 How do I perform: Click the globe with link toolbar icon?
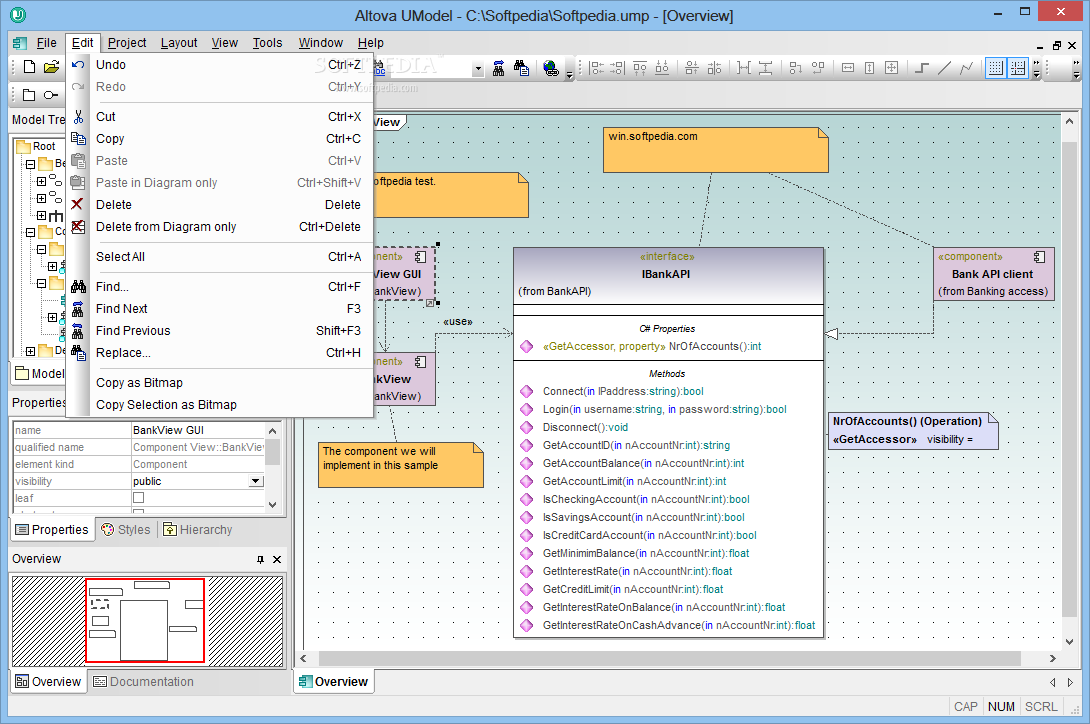pos(551,68)
